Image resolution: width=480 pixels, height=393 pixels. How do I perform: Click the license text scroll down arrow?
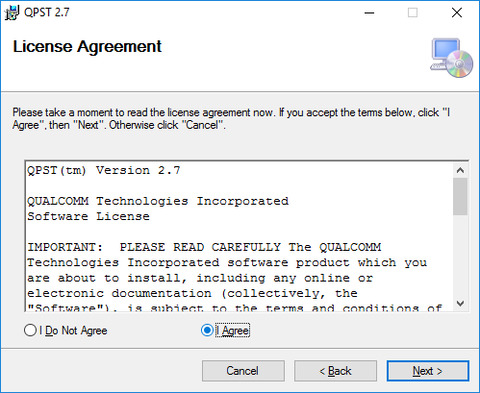(460, 303)
